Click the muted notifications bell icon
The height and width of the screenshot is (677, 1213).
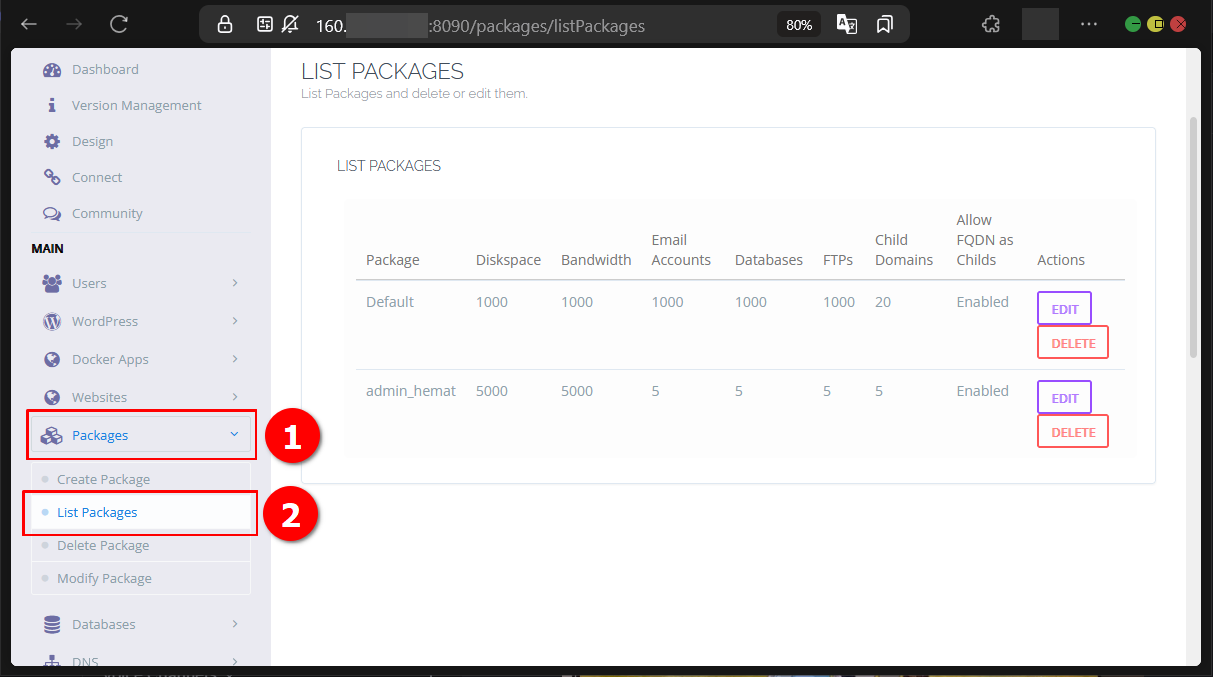point(290,25)
